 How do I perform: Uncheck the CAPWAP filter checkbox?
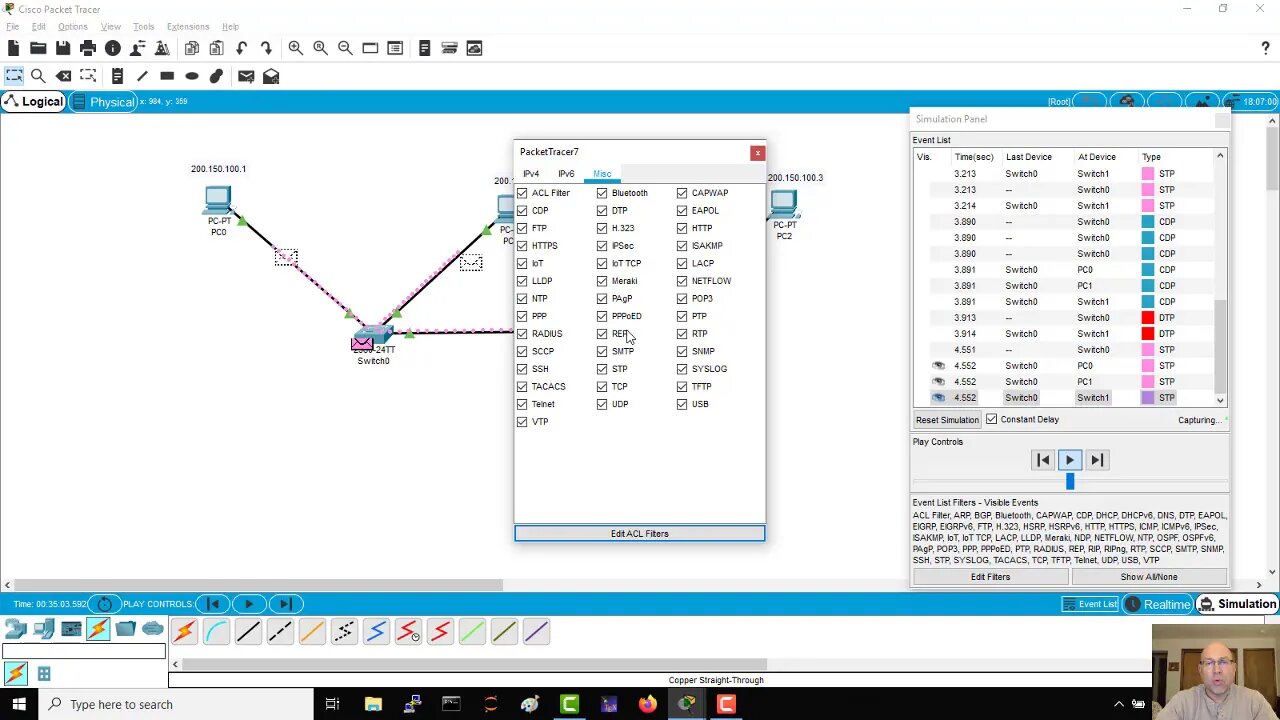coord(682,193)
